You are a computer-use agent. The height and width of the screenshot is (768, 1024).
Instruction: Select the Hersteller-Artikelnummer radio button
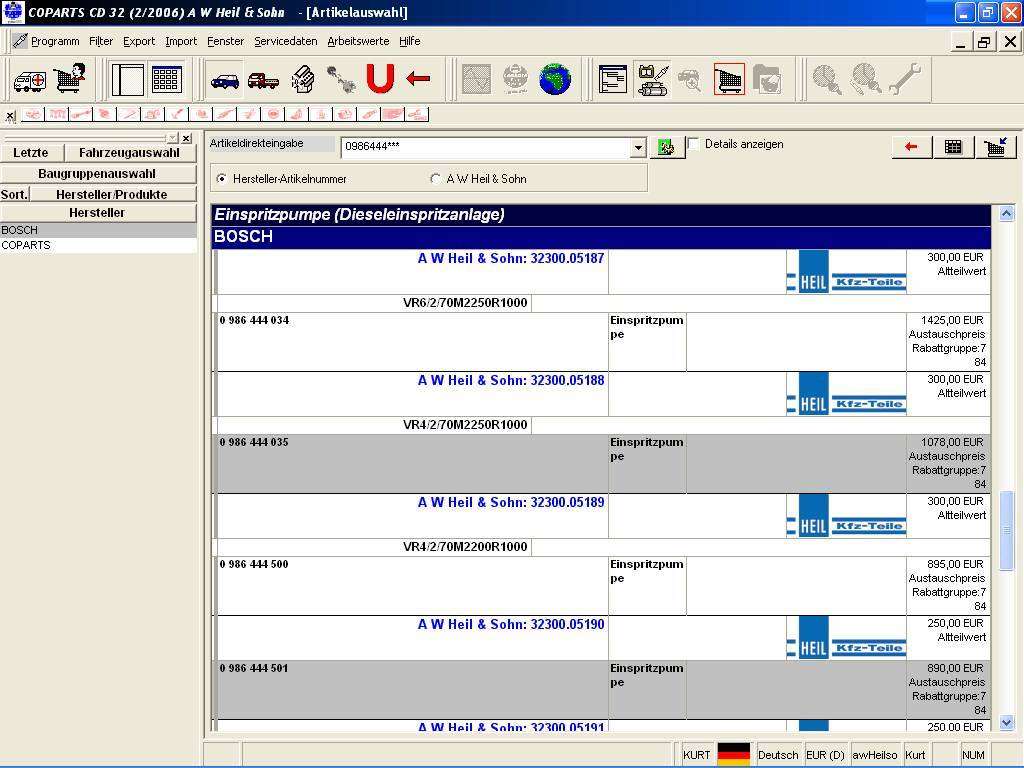[222, 178]
